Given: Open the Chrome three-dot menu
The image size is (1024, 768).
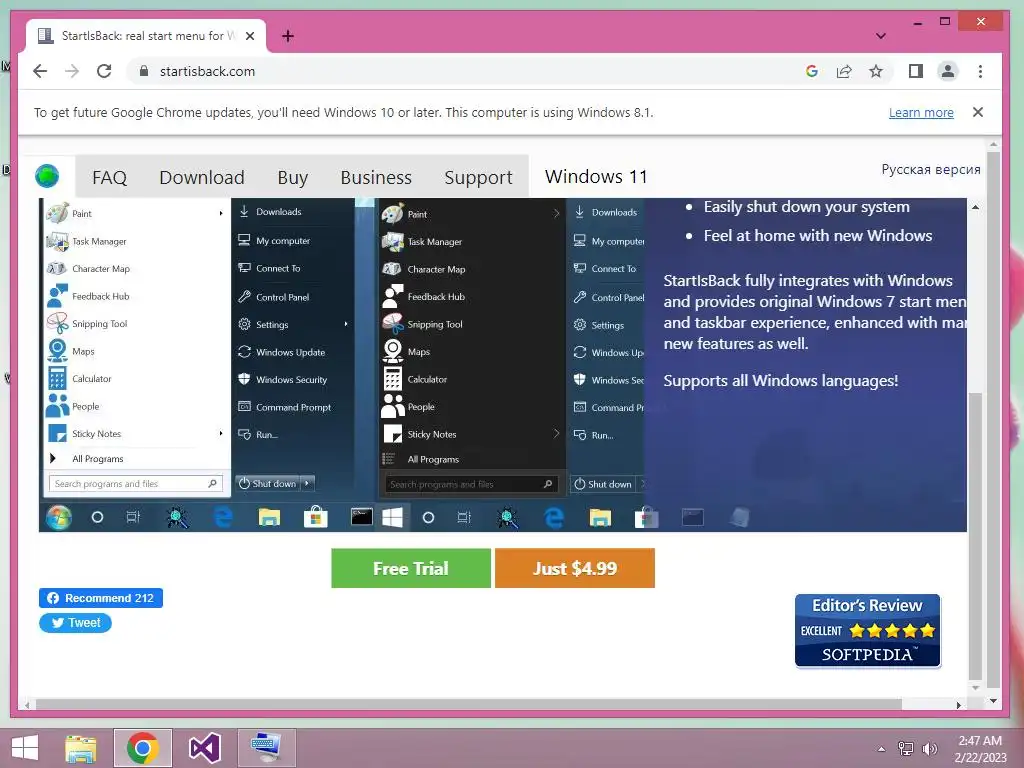Looking at the screenshot, I should (x=980, y=71).
